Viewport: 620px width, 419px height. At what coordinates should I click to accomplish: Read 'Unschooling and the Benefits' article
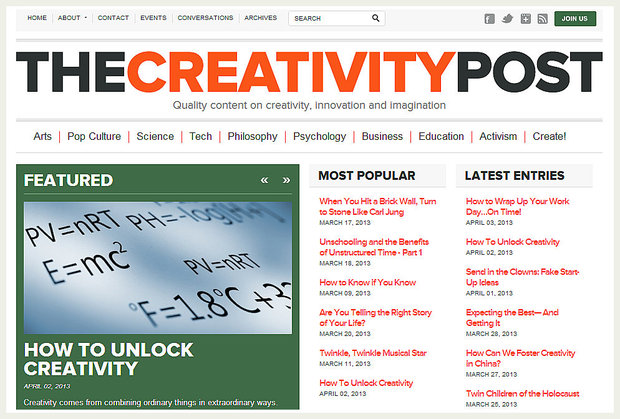[374, 247]
